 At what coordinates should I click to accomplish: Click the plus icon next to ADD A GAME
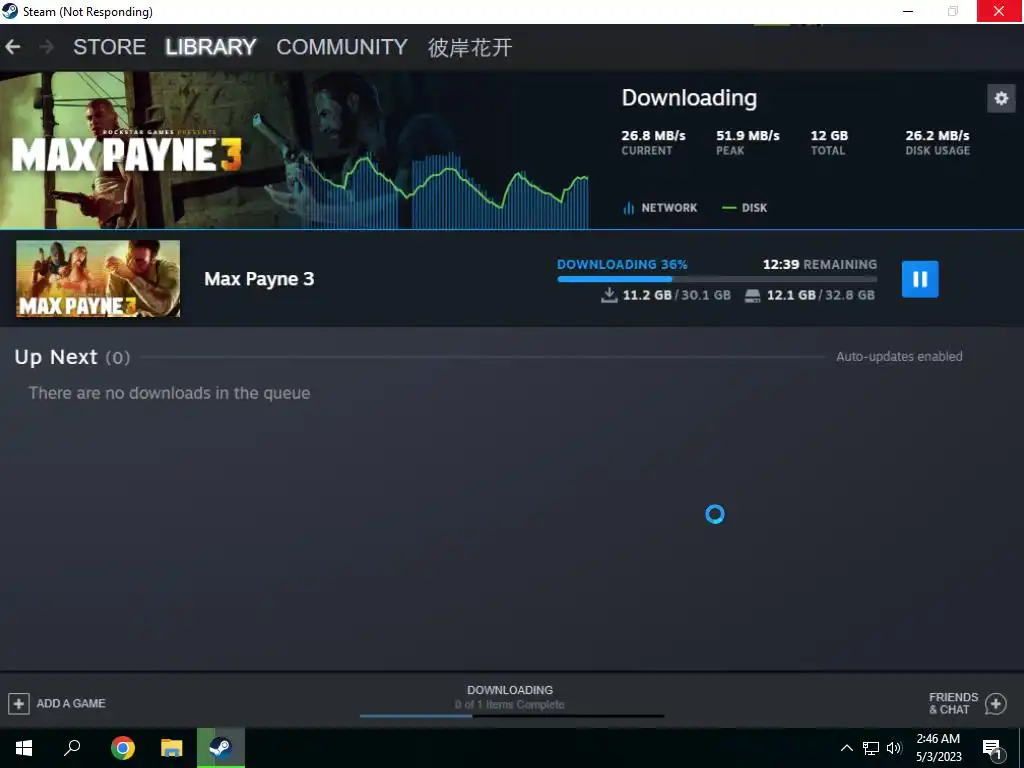tap(19, 703)
